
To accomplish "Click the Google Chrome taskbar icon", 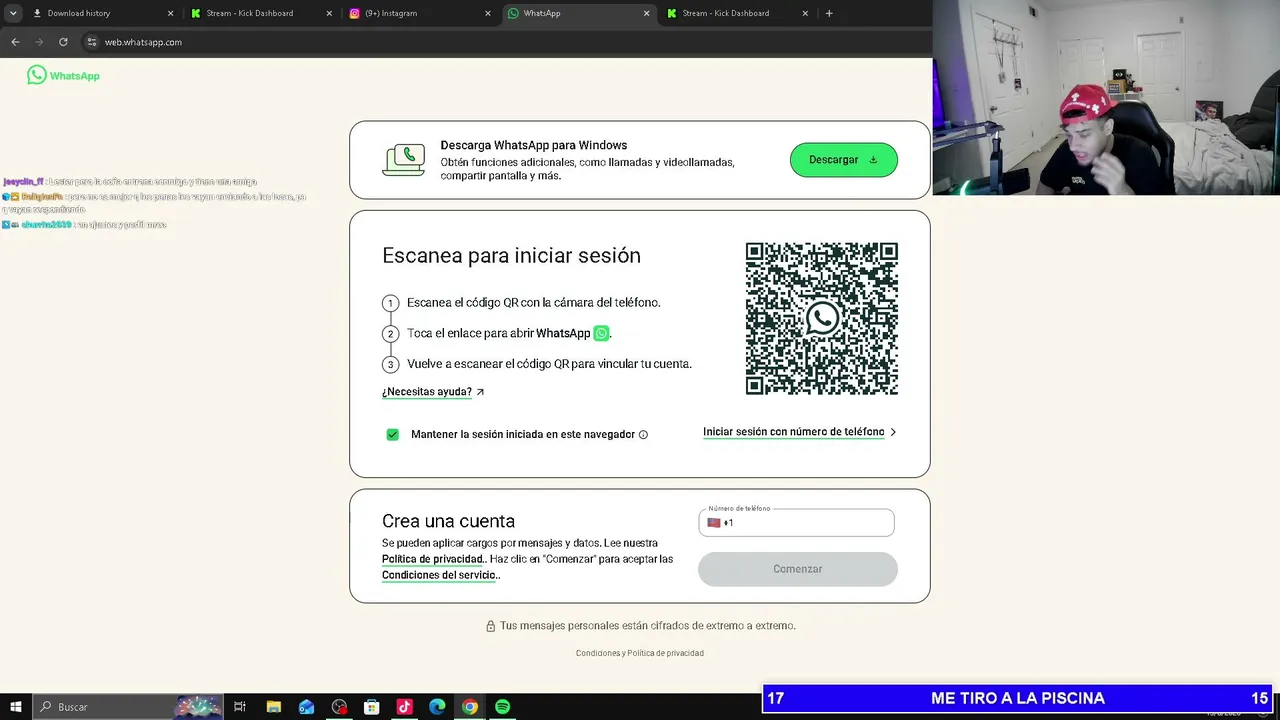I will point(470,707).
